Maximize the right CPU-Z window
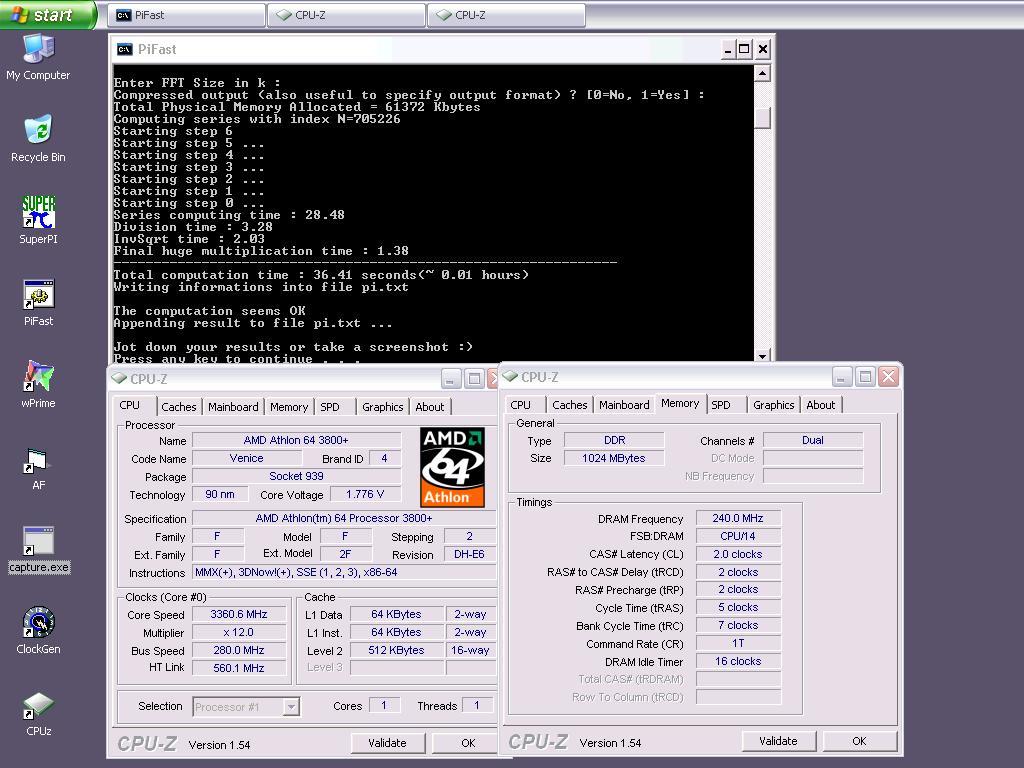 tap(865, 377)
